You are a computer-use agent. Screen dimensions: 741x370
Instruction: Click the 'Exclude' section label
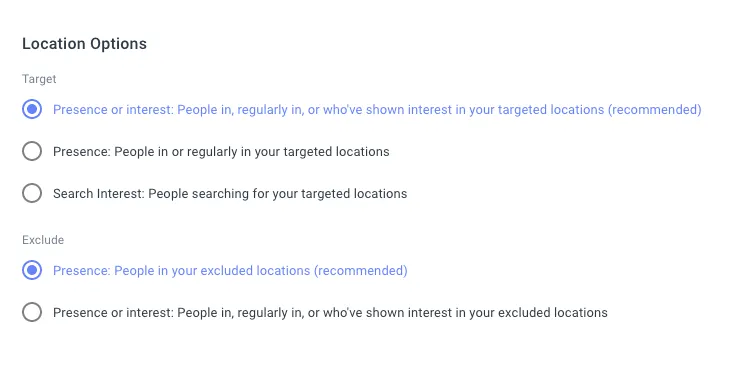click(43, 240)
